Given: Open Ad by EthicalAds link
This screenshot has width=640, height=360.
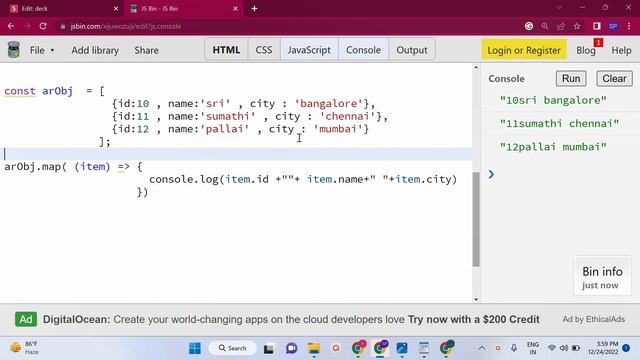Looking at the screenshot, I should coord(593,319).
